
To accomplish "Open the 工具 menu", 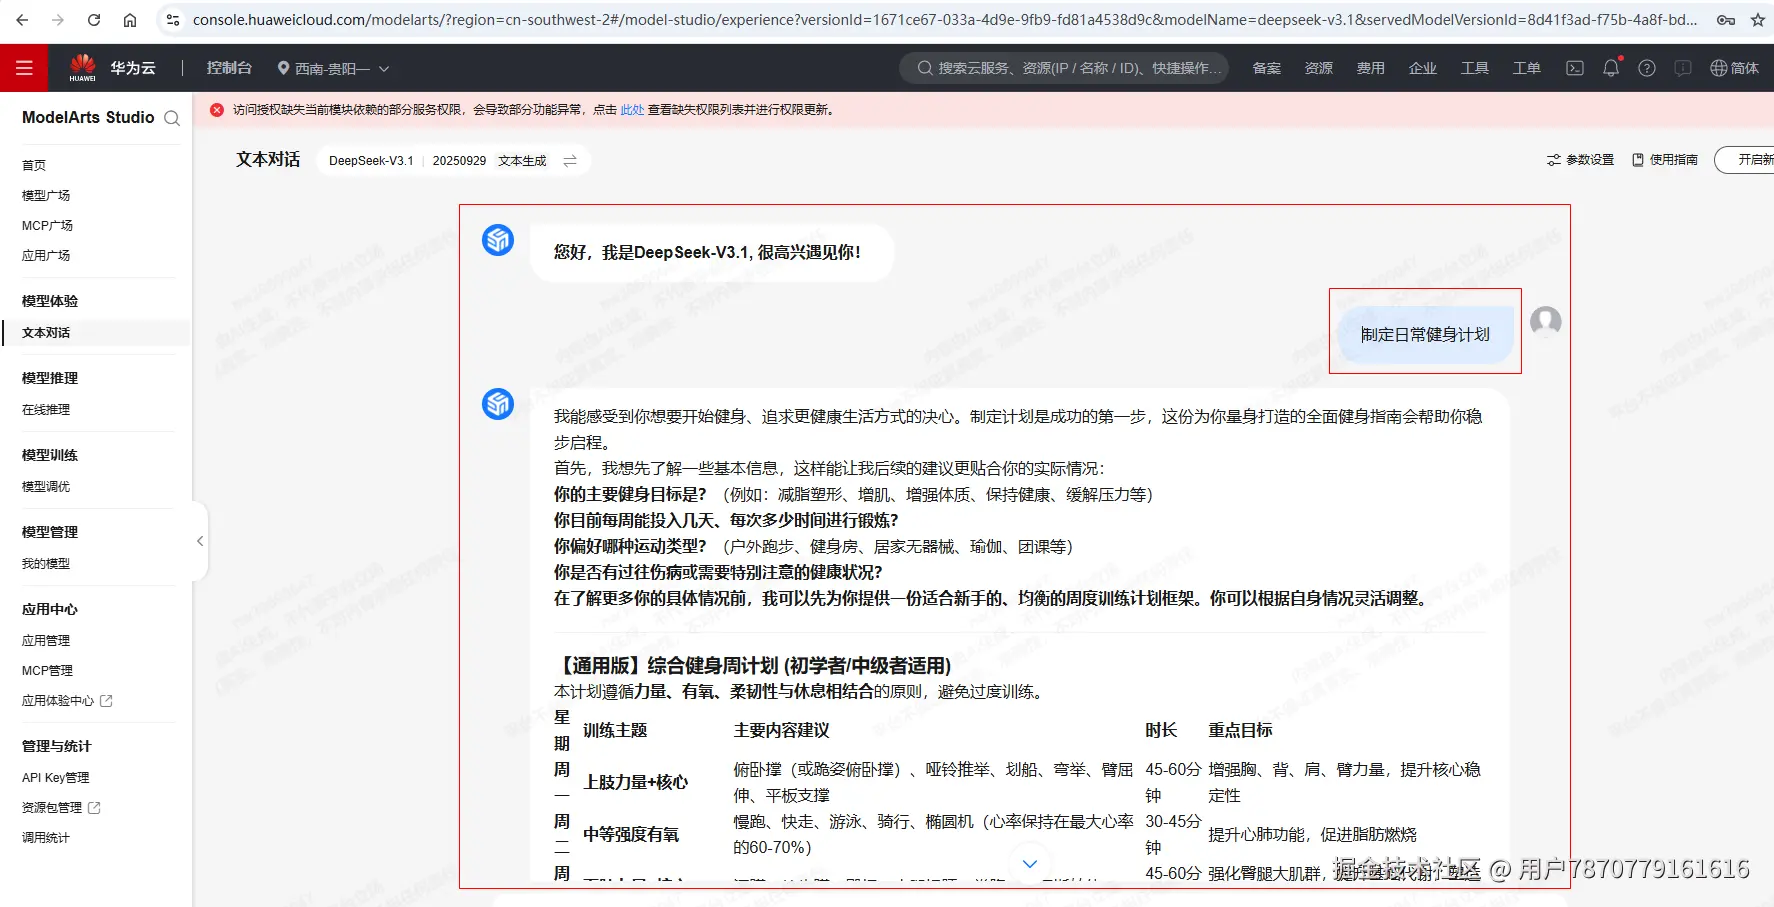I will point(1475,68).
